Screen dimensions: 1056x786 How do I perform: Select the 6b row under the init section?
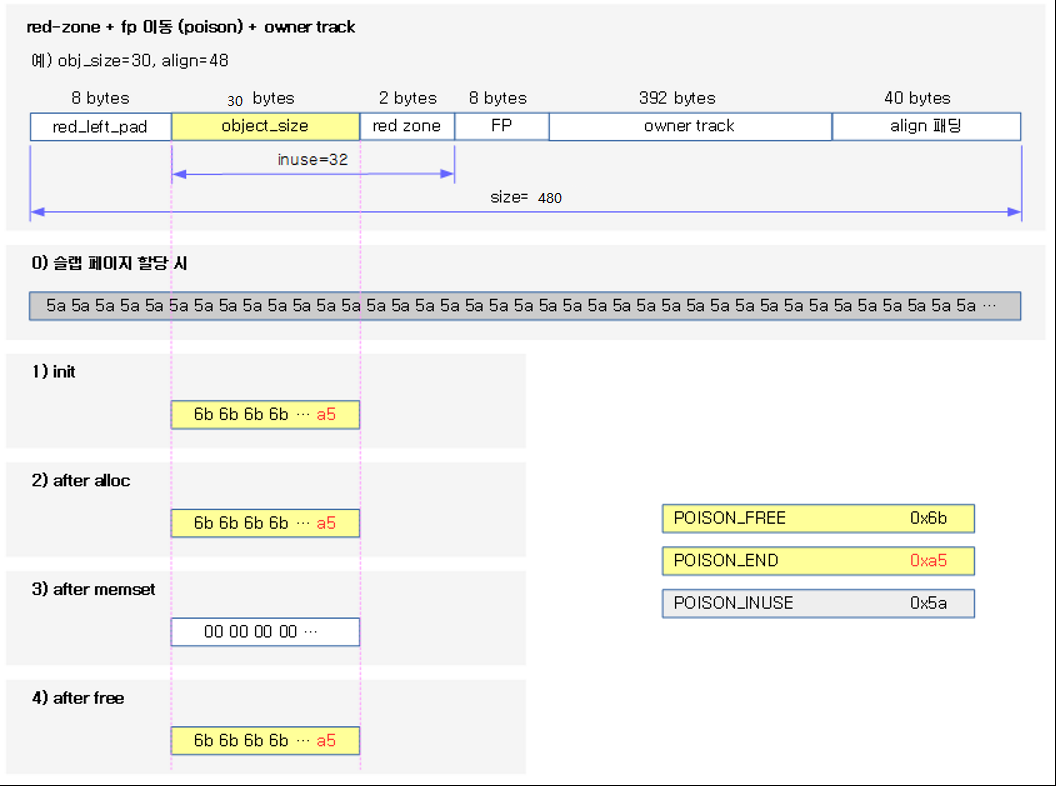265,414
